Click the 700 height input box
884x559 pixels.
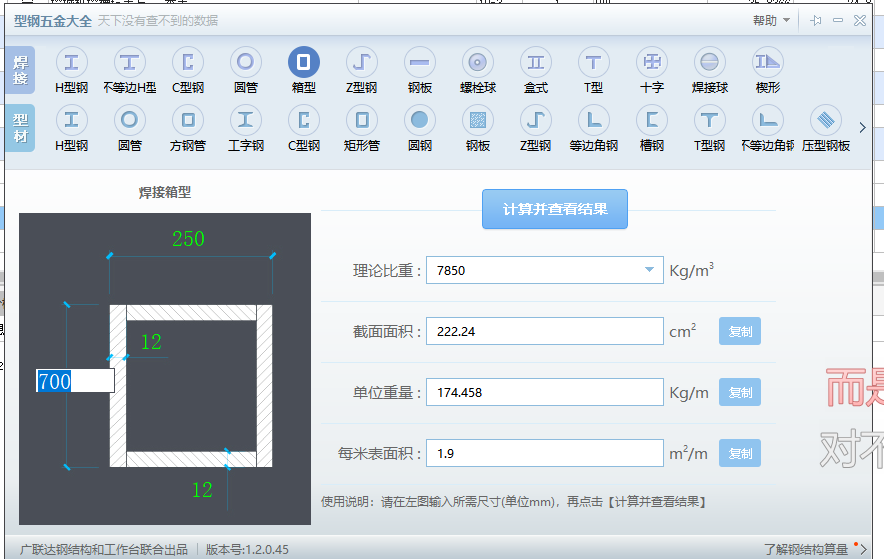pyautogui.click(x=75, y=381)
